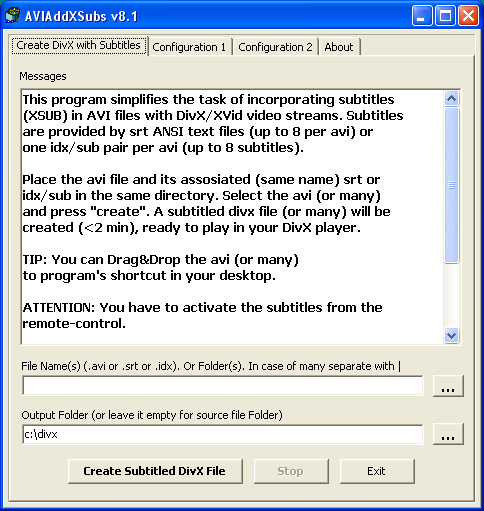Viewport: 484px width, 511px height.
Task: Switch to the Configuration 1 tab
Action: tap(190, 47)
